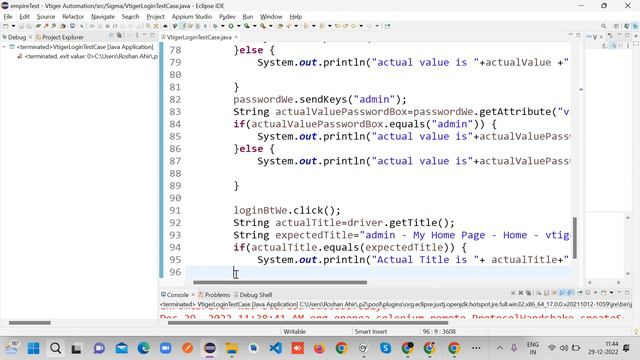Open the Navigate menu
This screenshot has width=640, height=360.
click(103, 17)
